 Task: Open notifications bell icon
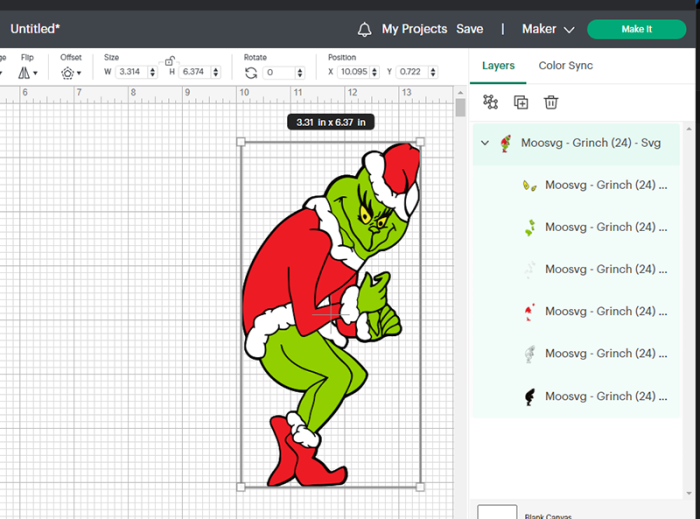point(364,29)
